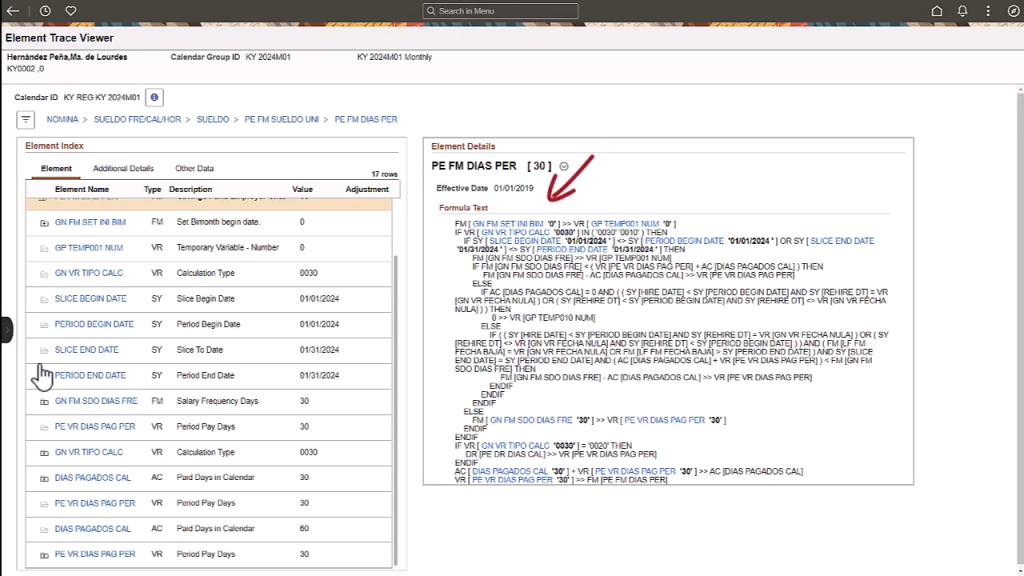Switch to the Other Data tab
The height and width of the screenshot is (576, 1024).
pyautogui.click(x=194, y=169)
